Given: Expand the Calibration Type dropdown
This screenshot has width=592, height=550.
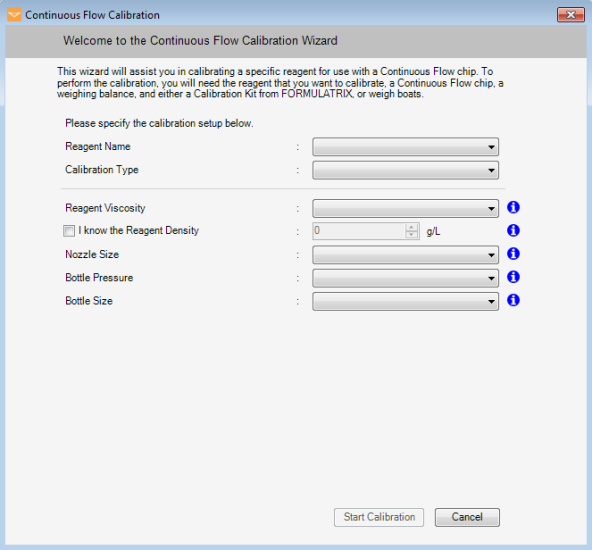Looking at the screenshot, I should tap(405, 170).
